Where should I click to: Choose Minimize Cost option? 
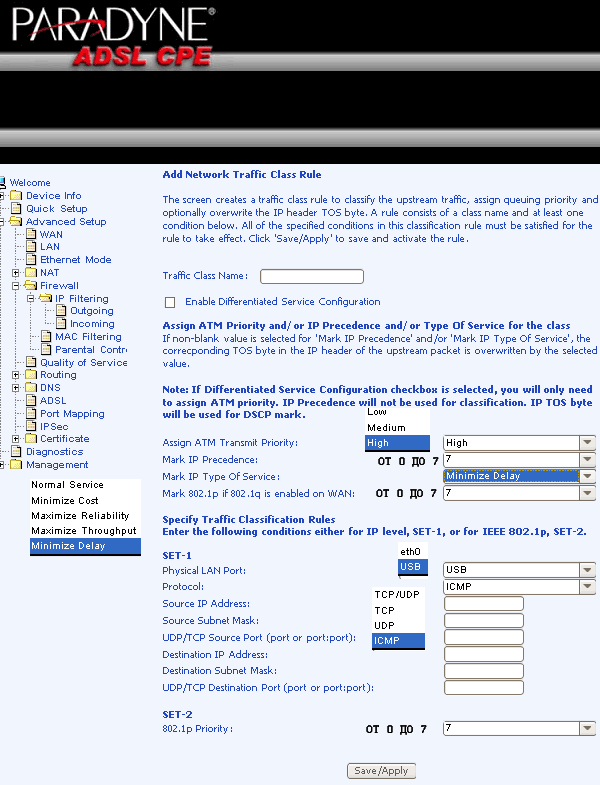86,501
